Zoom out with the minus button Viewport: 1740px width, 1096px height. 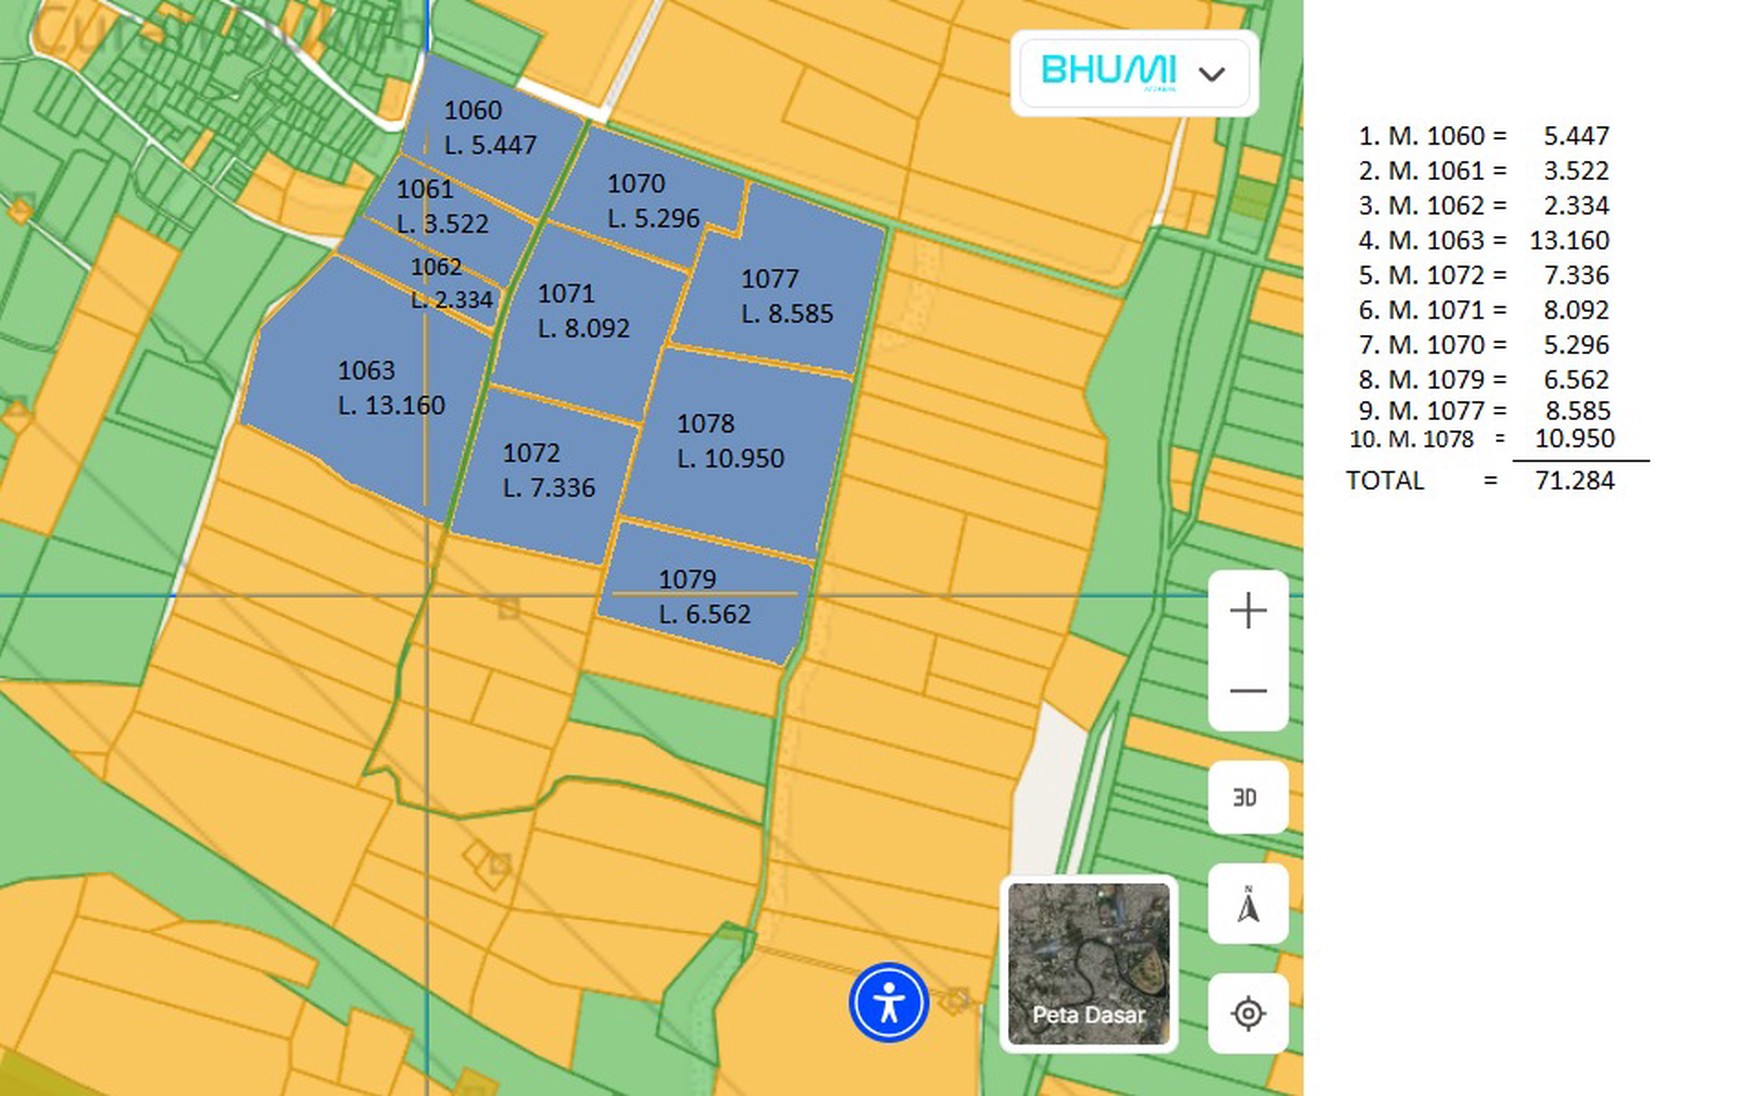(1247, 691)
